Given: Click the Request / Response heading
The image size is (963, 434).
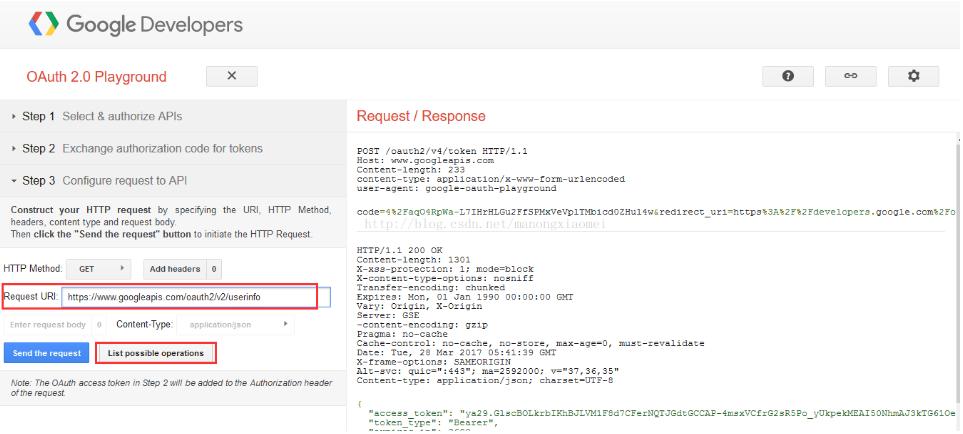Looking at the screenshot, I should point(421,116).
